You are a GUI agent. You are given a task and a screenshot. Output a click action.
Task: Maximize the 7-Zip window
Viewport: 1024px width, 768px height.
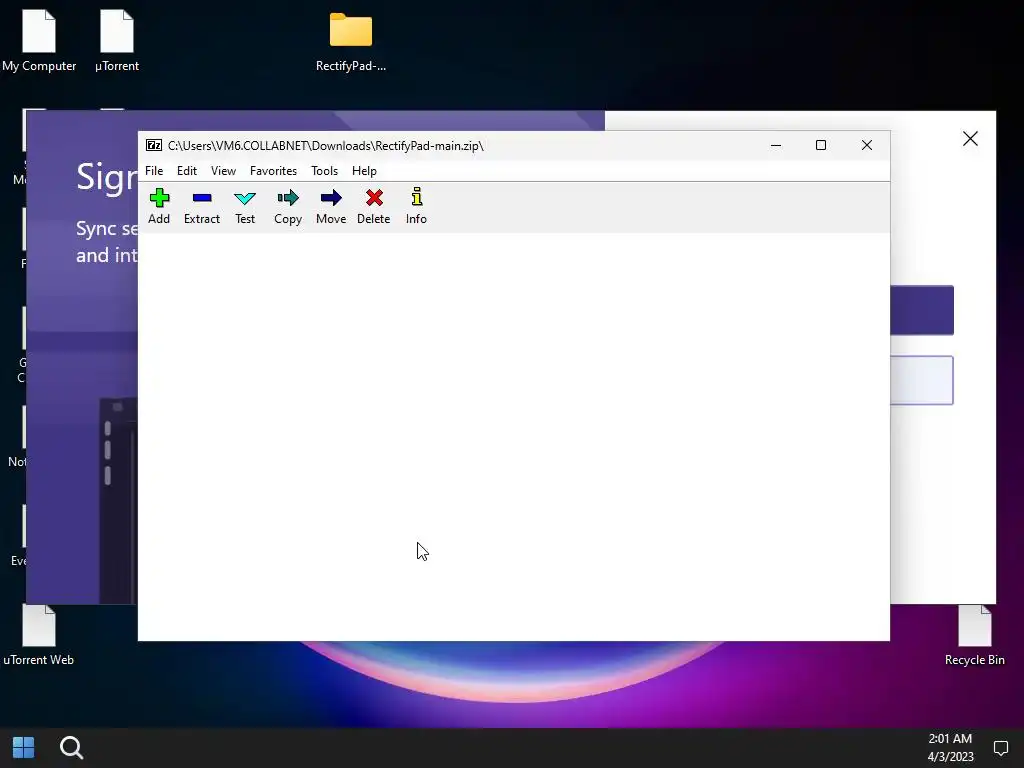coord(821,145)
